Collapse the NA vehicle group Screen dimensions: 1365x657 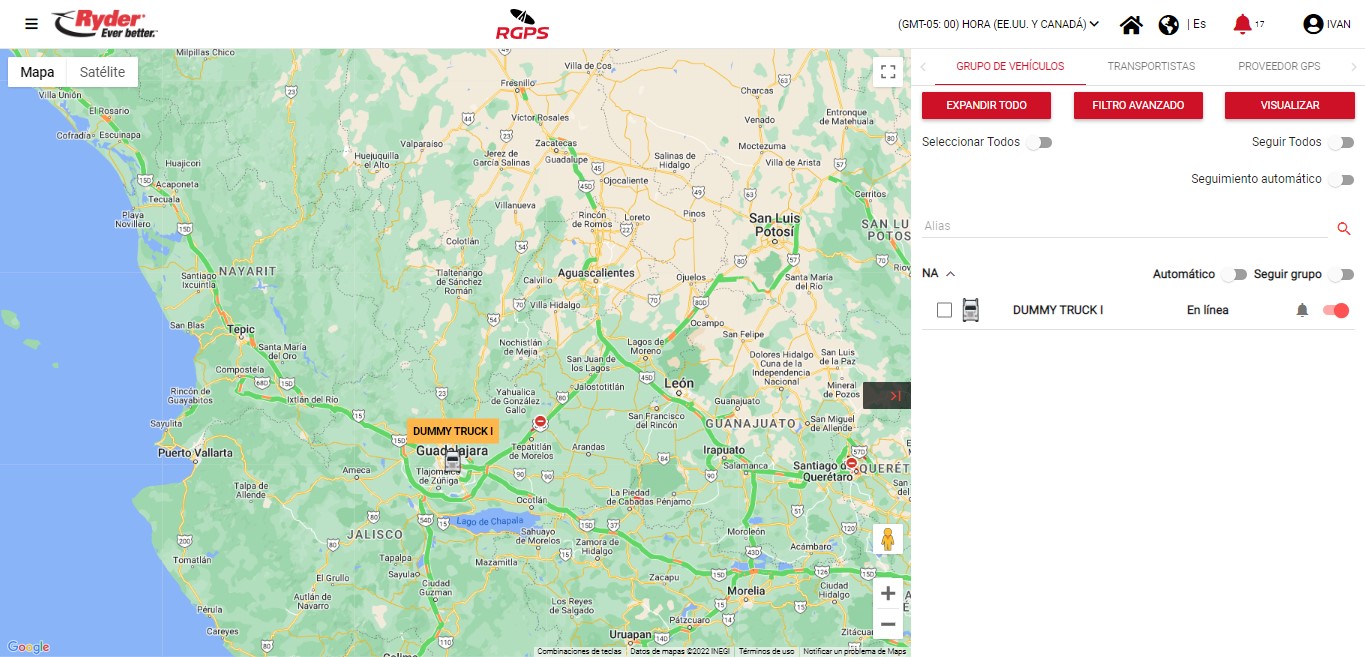[x=951, y=274]
